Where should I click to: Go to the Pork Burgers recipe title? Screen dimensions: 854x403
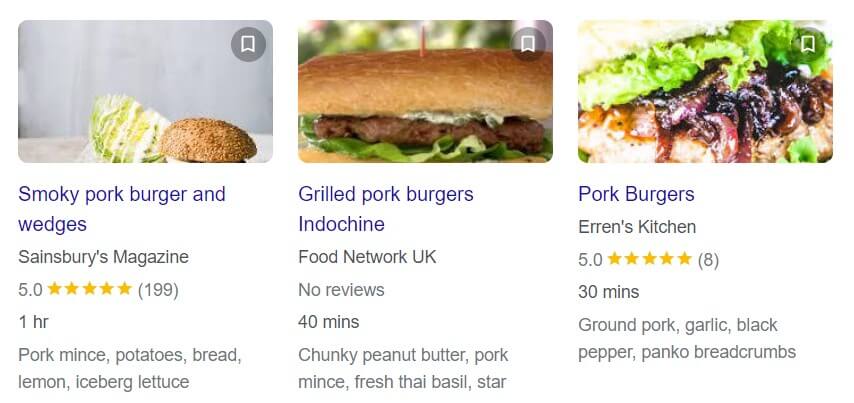636,194
